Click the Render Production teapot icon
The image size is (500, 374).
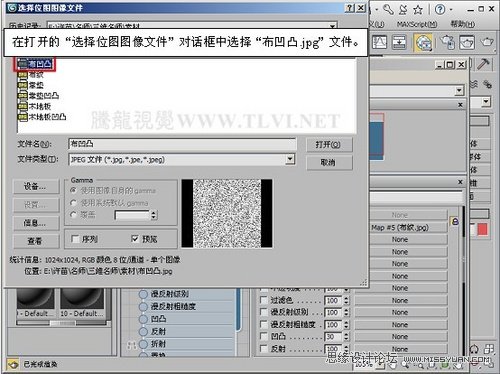coord(487,42)
